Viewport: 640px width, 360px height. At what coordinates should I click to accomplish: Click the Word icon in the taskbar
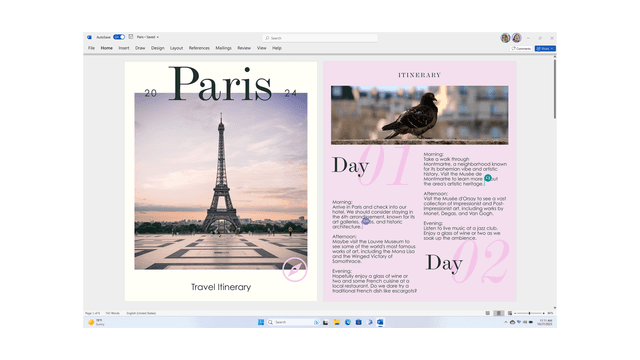380,322
